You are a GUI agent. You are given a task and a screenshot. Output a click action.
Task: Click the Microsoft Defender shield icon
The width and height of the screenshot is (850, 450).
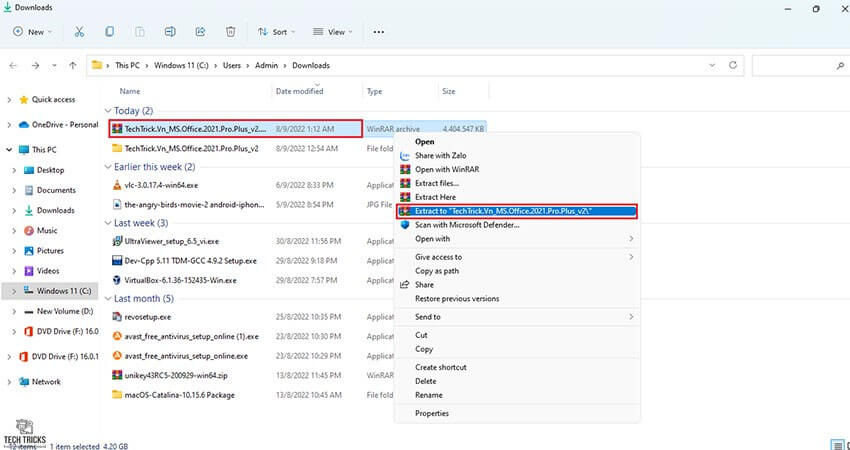tap(404, 224)
